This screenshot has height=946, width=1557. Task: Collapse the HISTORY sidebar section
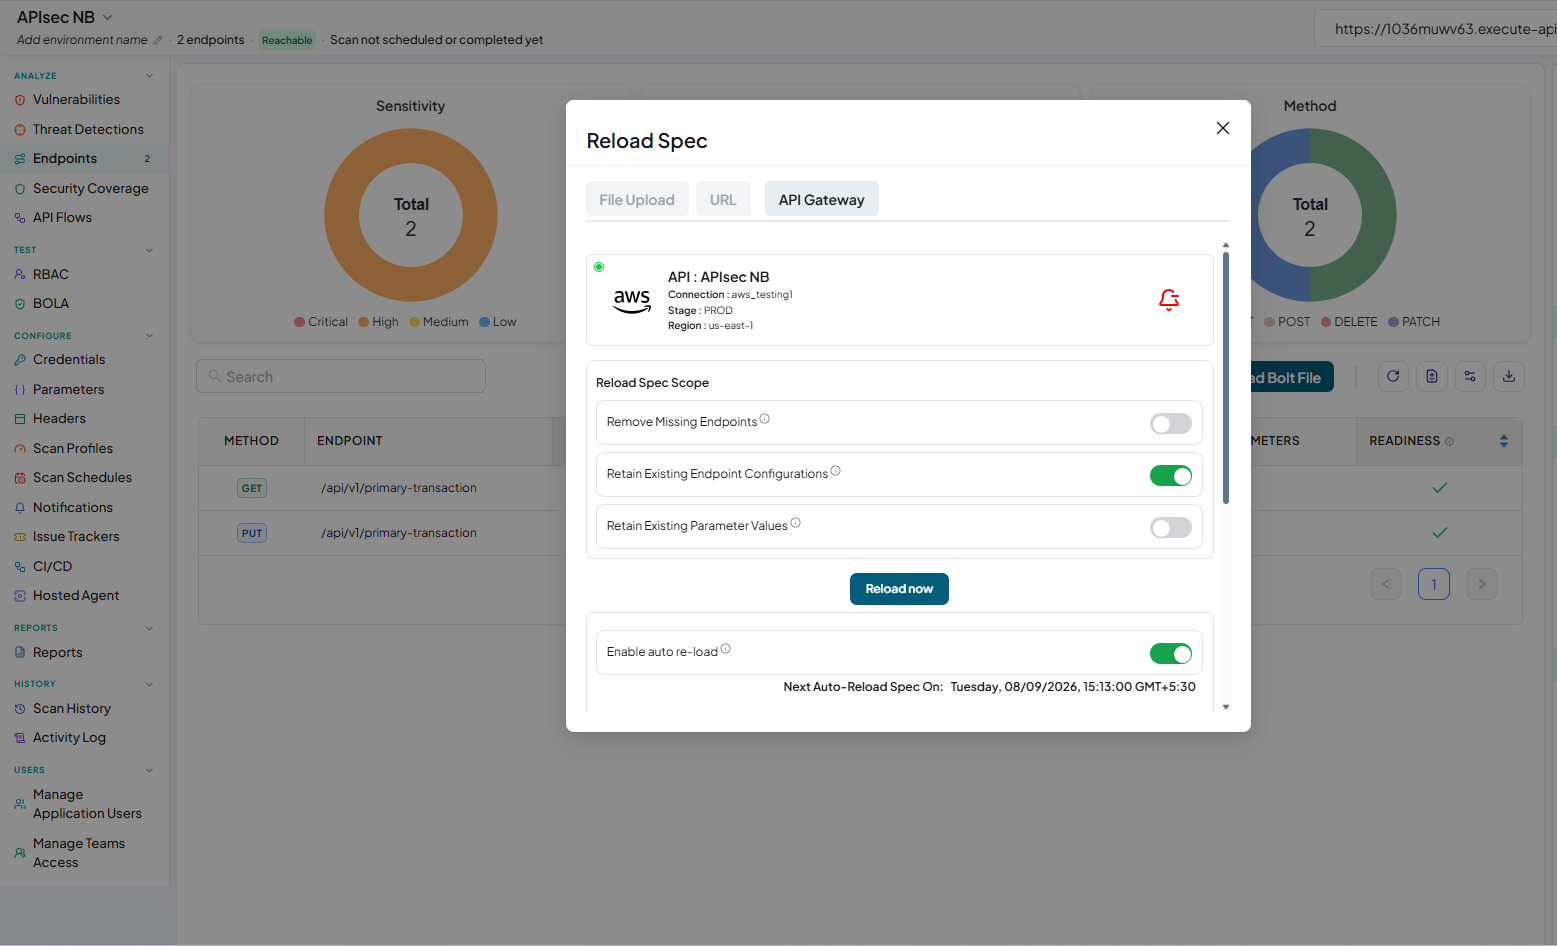pyautogui.click(x=150, y=684)
